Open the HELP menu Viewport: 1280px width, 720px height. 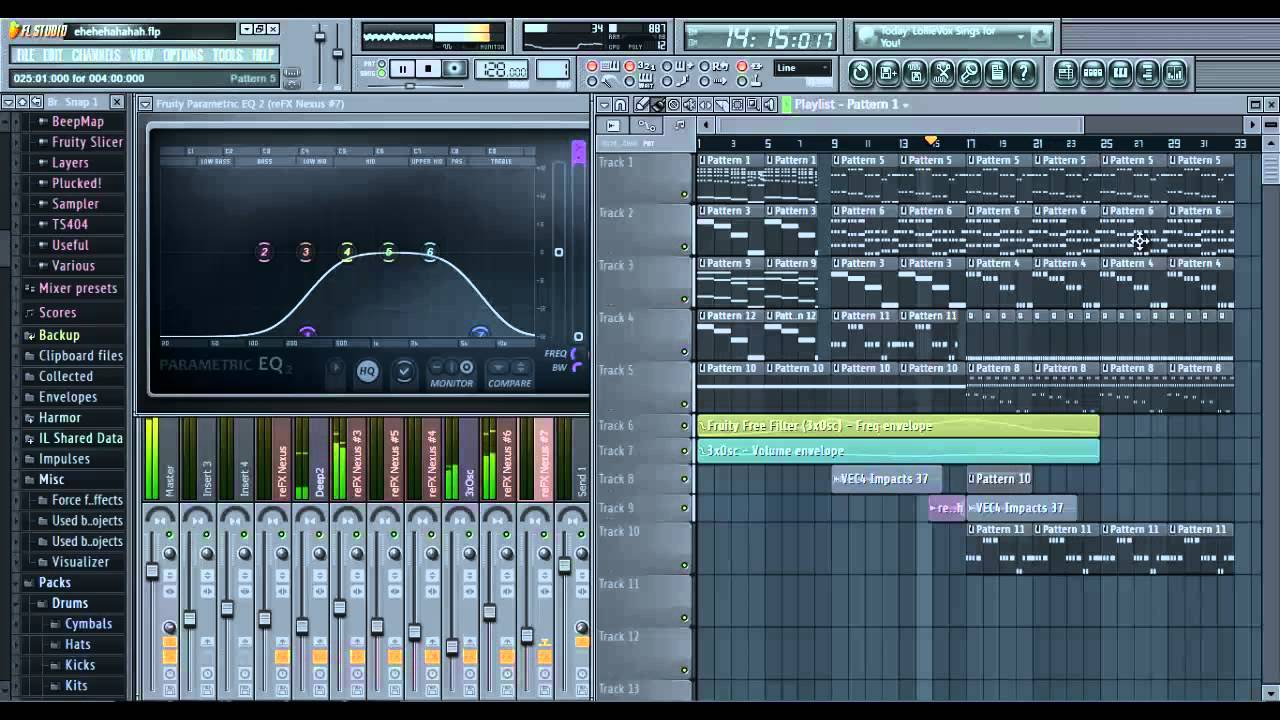(x=263, y=55)
